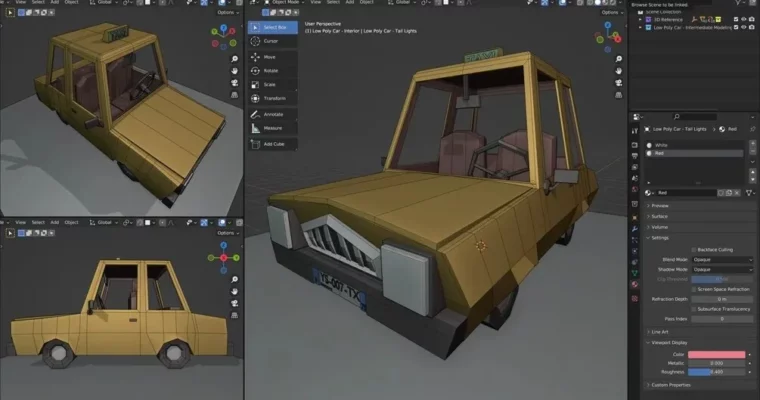760x400 pixels.
Task: Open Select menu in main viewport header
Action: 333,2
